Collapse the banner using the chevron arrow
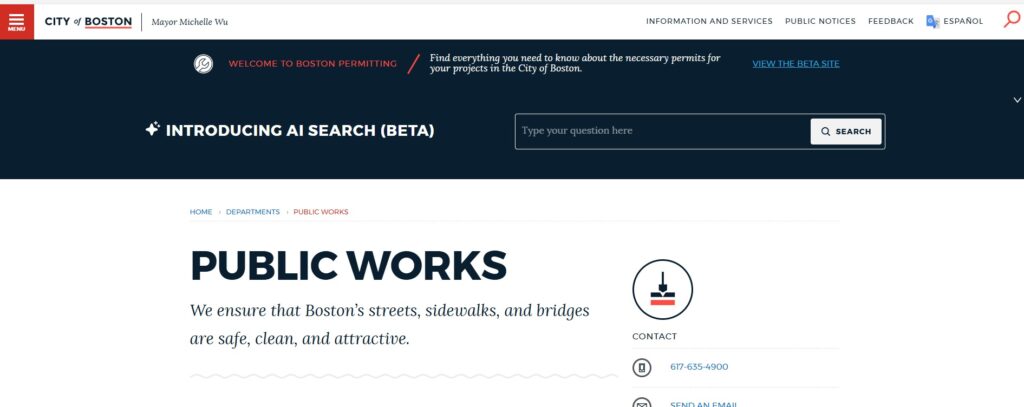 click(x=1017, y=100)
